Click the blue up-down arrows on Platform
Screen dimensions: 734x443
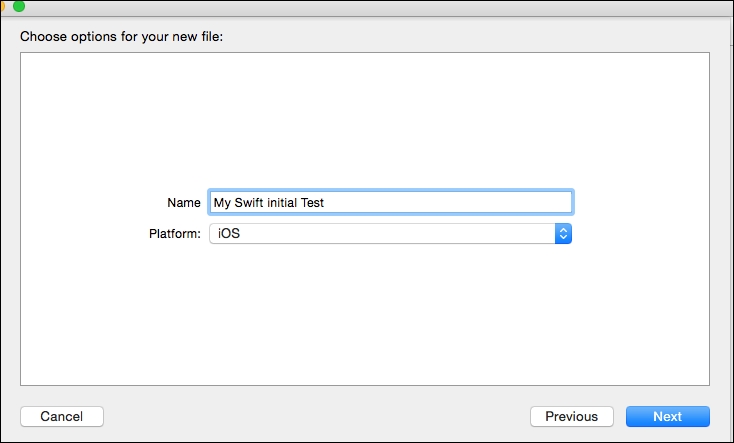point(563,233)
